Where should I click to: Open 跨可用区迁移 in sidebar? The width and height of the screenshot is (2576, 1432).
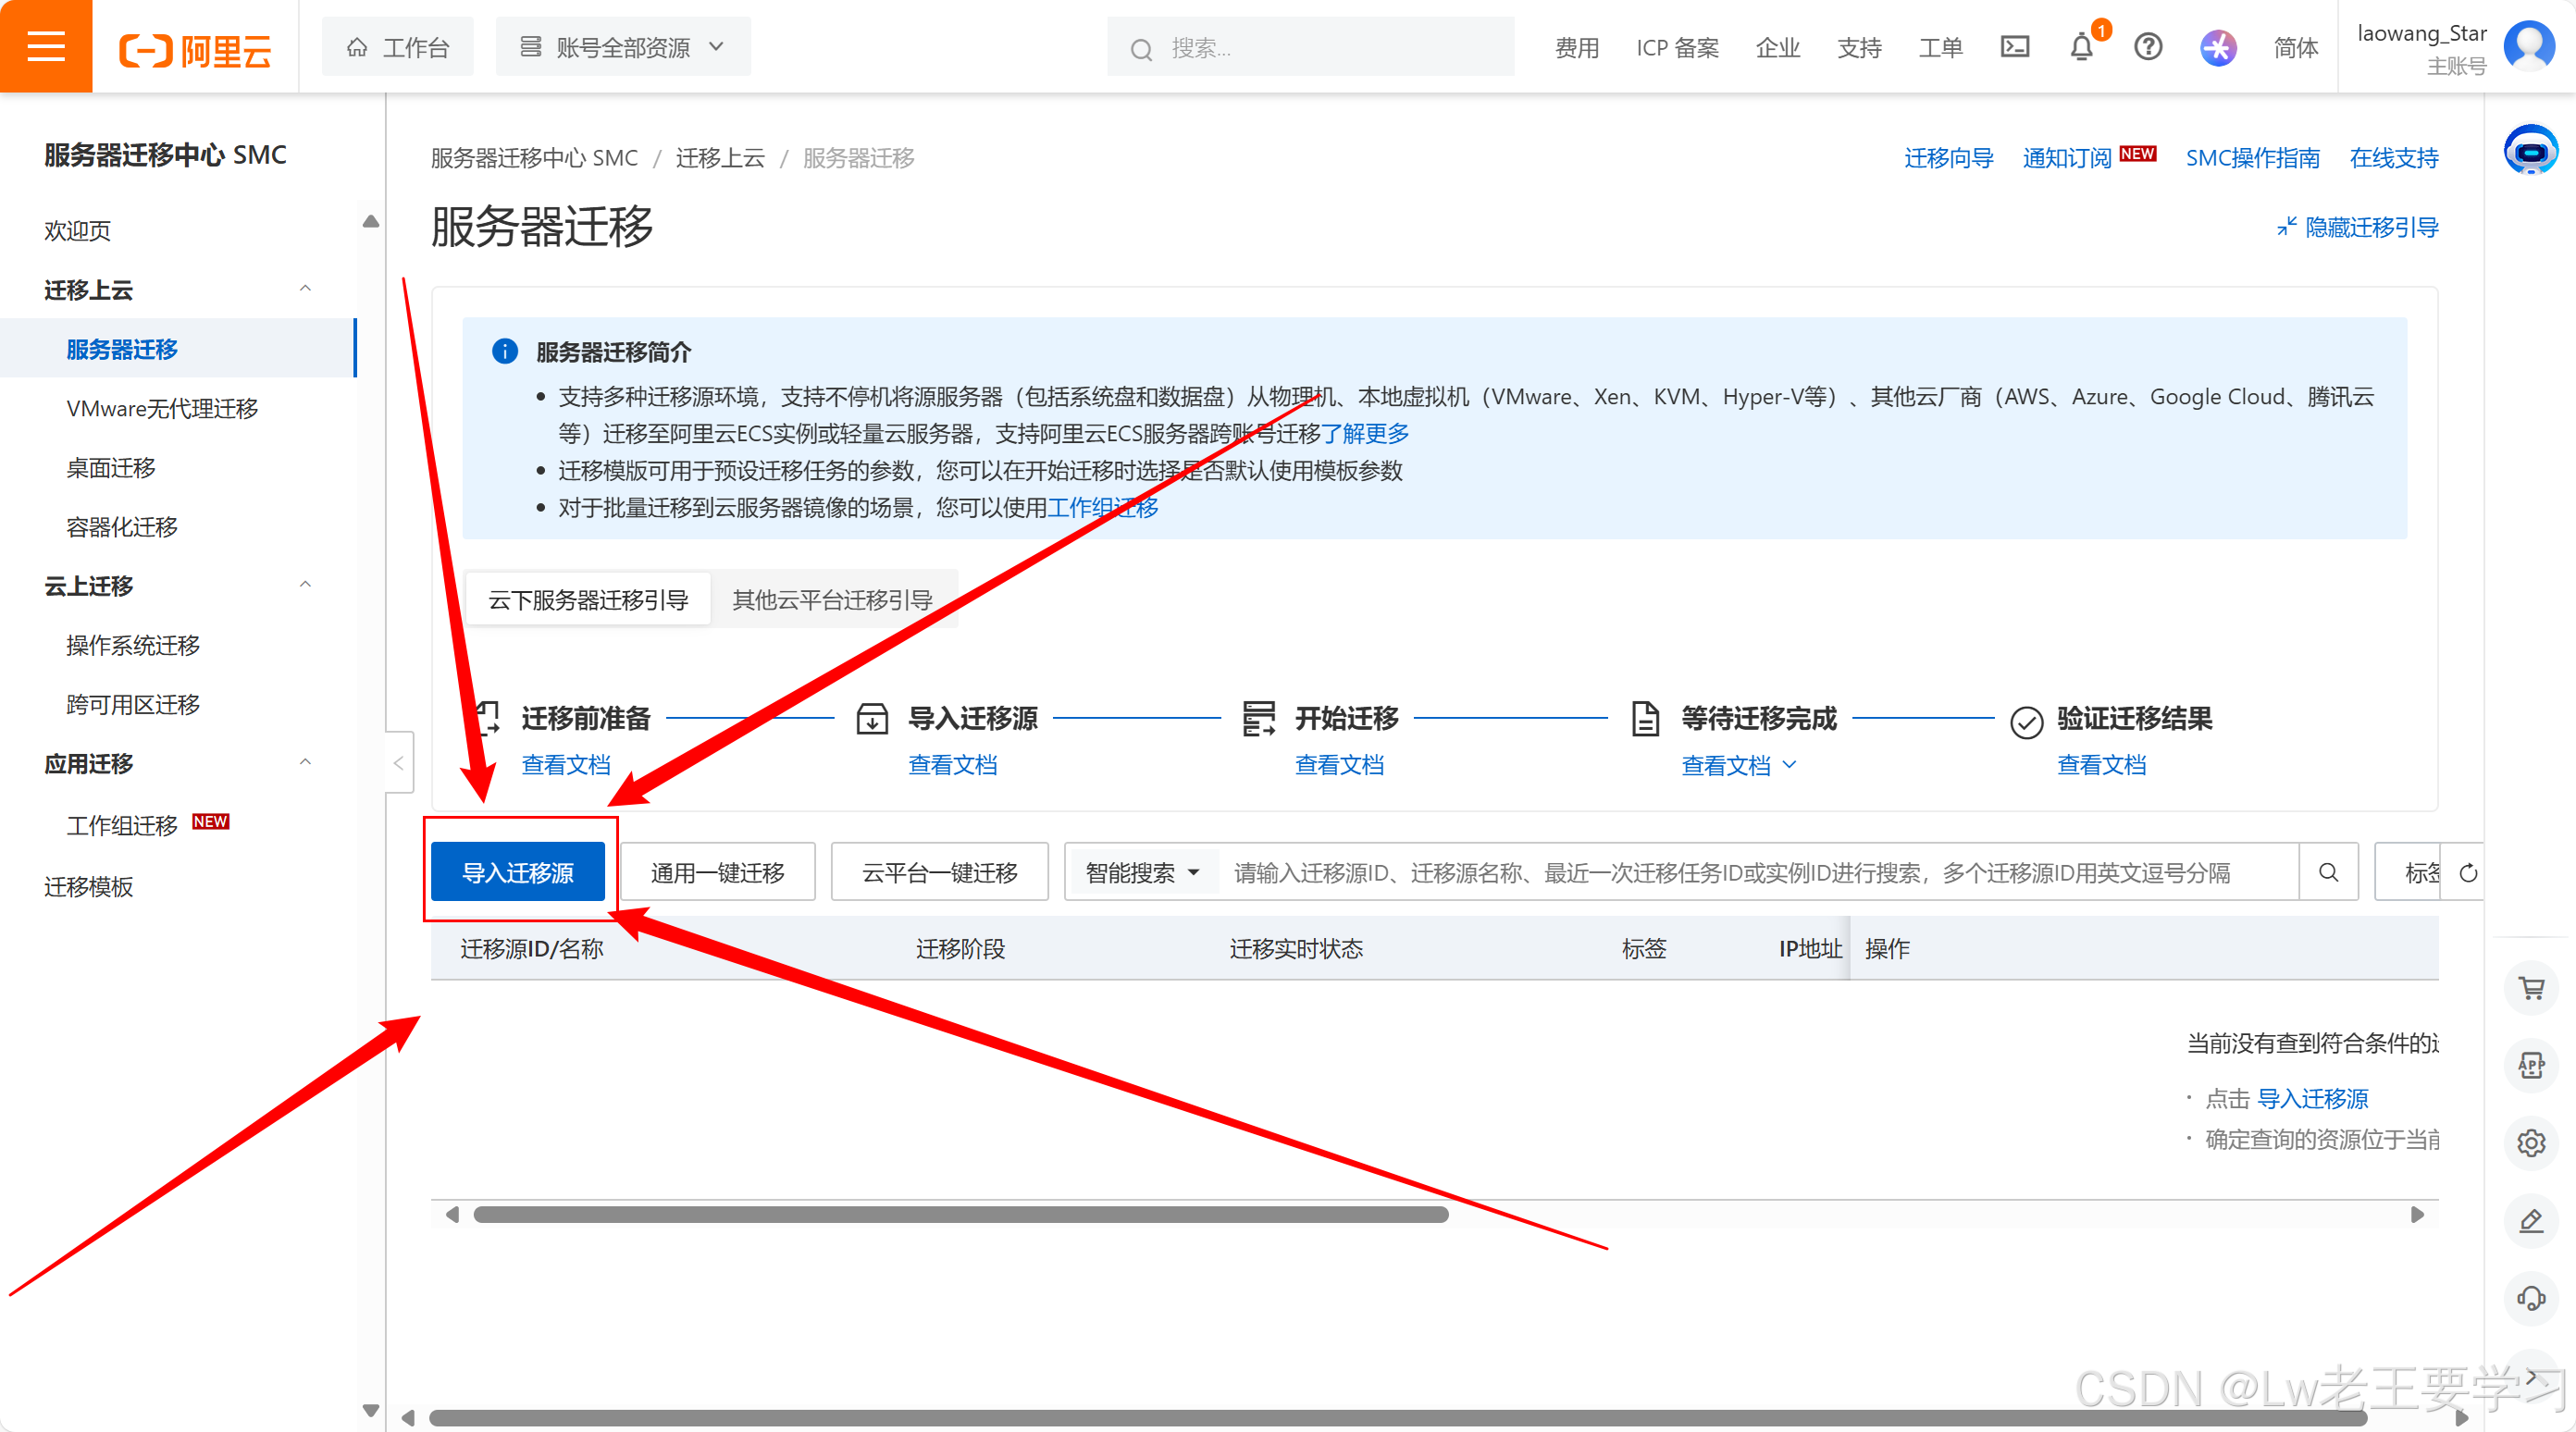[132, 705]
